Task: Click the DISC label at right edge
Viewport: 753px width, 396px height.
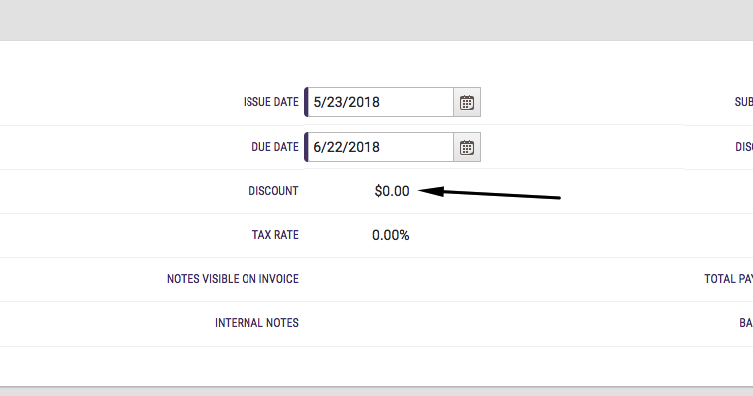Action: [x=744, y=147]
